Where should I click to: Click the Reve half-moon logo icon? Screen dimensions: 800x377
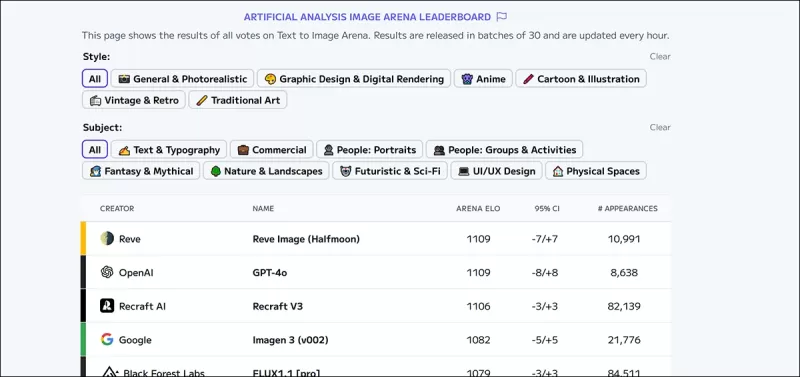107,238
